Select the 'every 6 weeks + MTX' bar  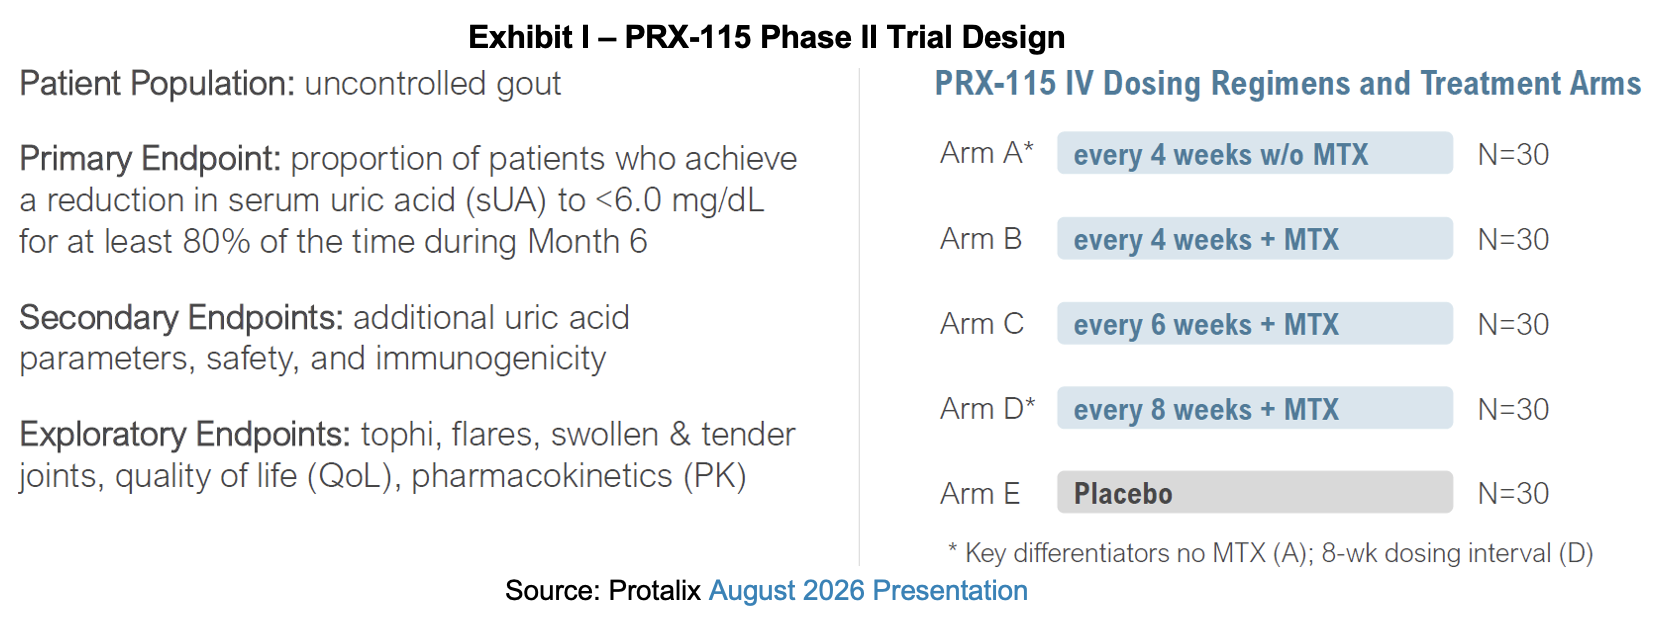pyautogui.click(x=1255, y=323)
